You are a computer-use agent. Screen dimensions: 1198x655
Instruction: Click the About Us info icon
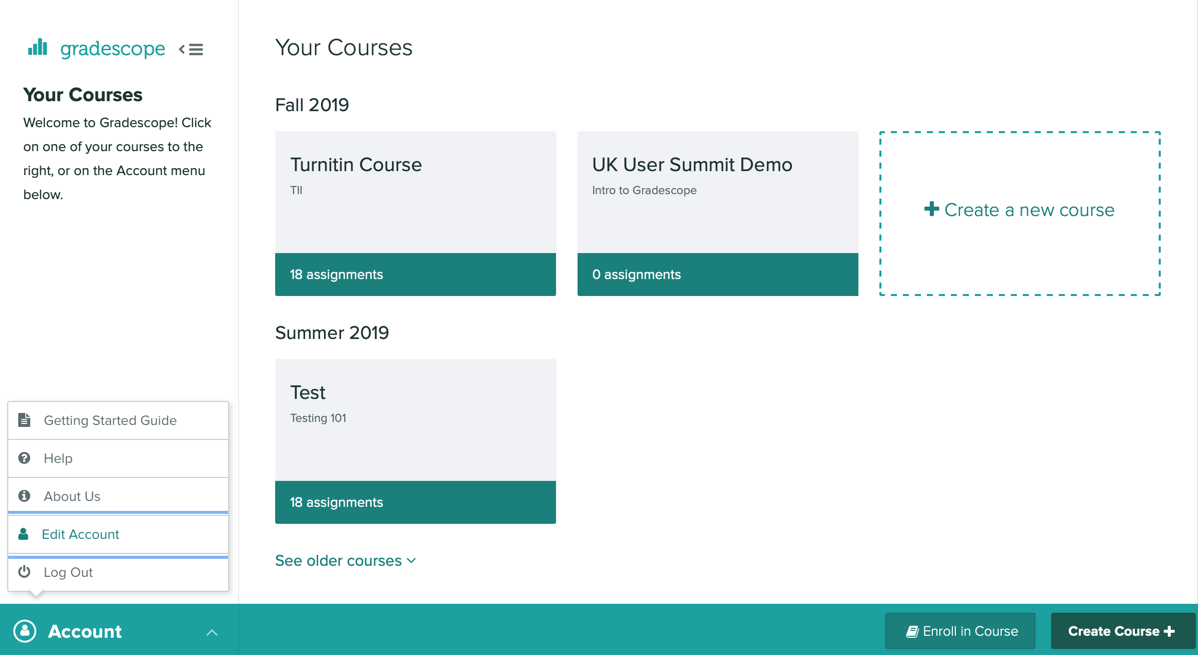[x=24, y=496]
